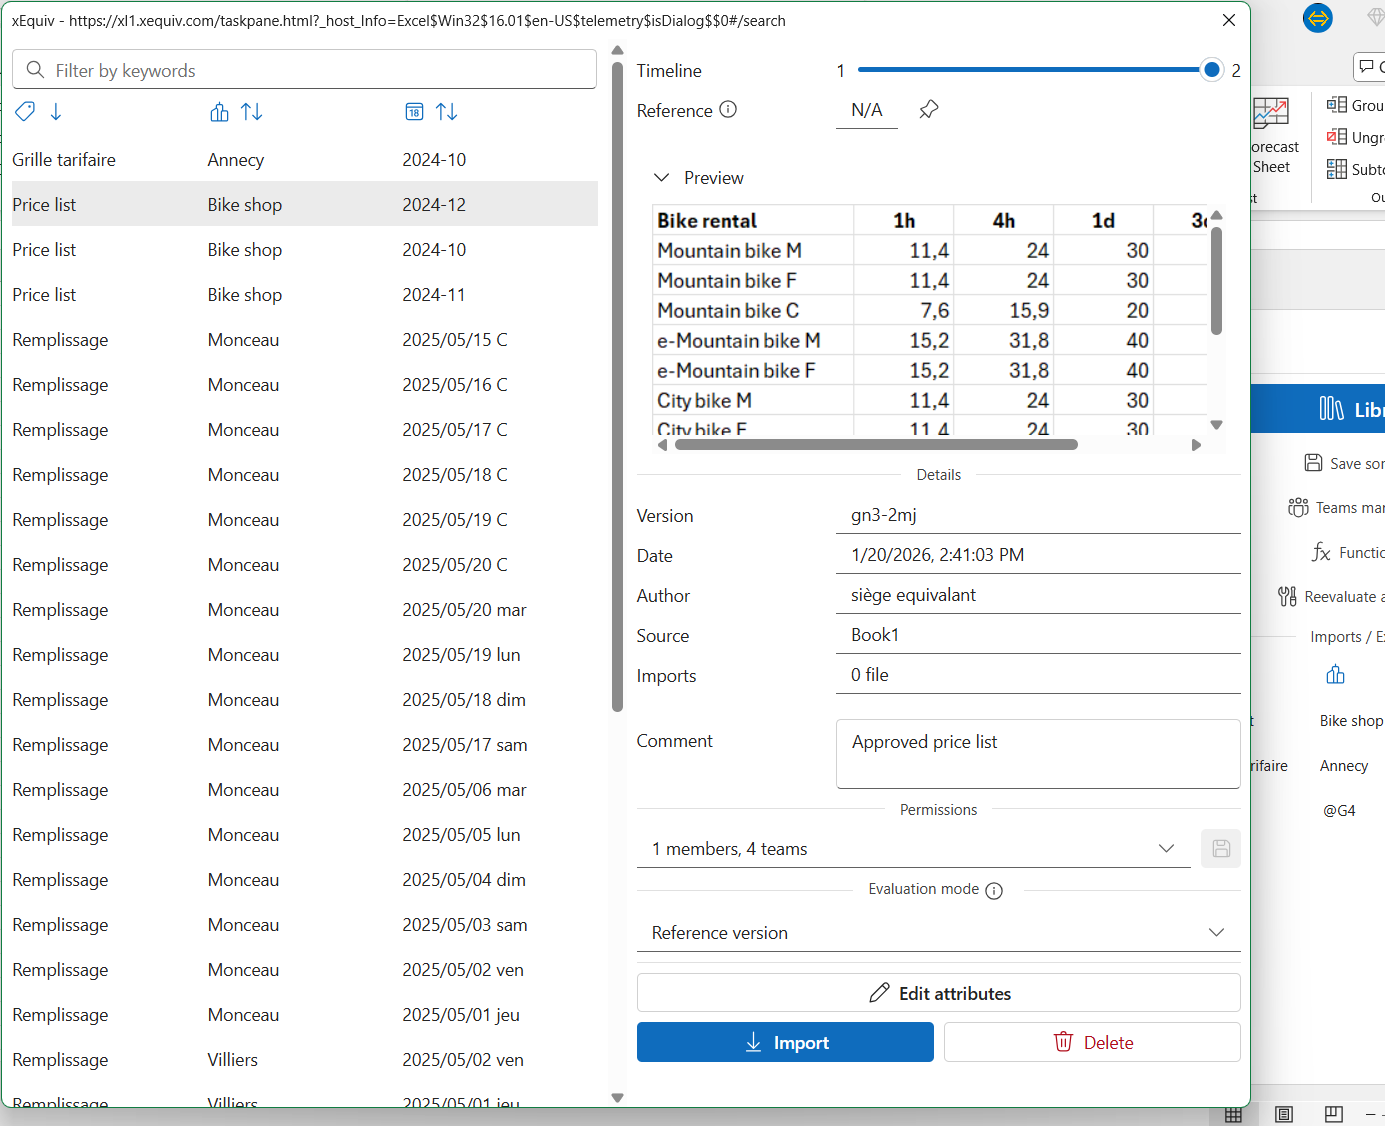Click the Functions fx icon
Image resolution: width=1385 pixels, height=1126 pixels.
(1321, 553)
